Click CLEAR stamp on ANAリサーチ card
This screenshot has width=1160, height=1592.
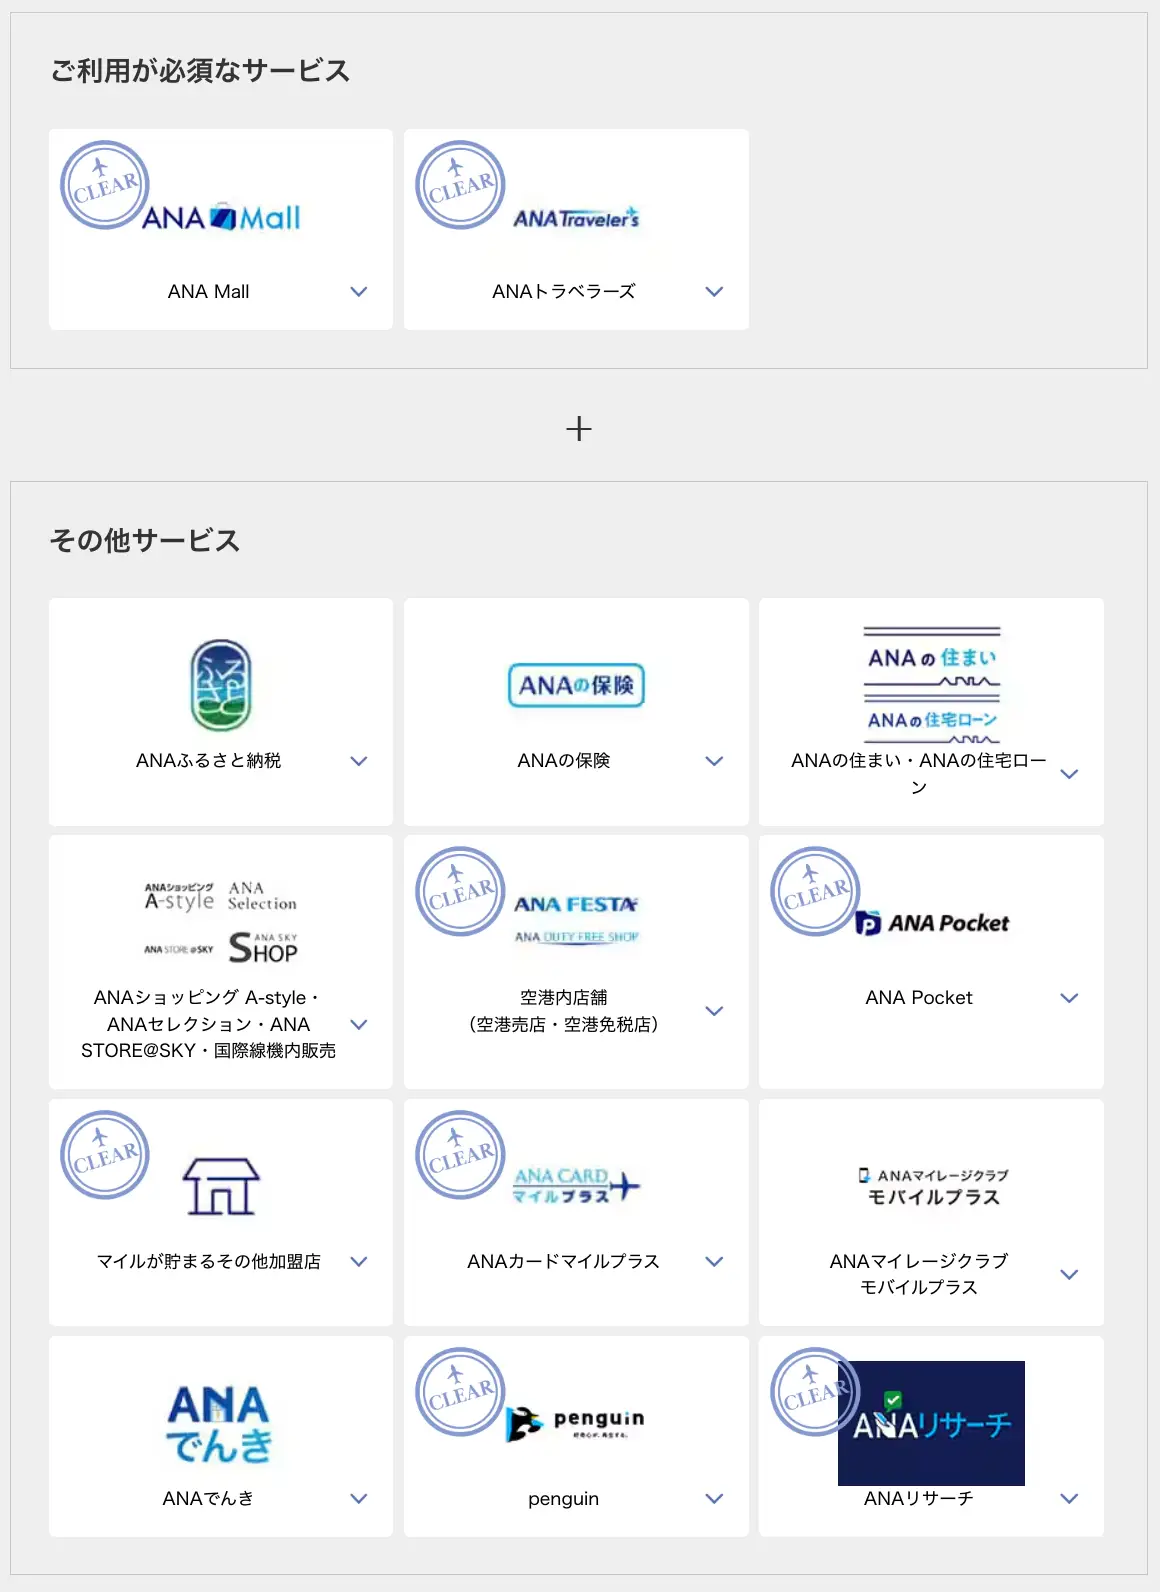pyautogui.click(x=815, y=1392)
